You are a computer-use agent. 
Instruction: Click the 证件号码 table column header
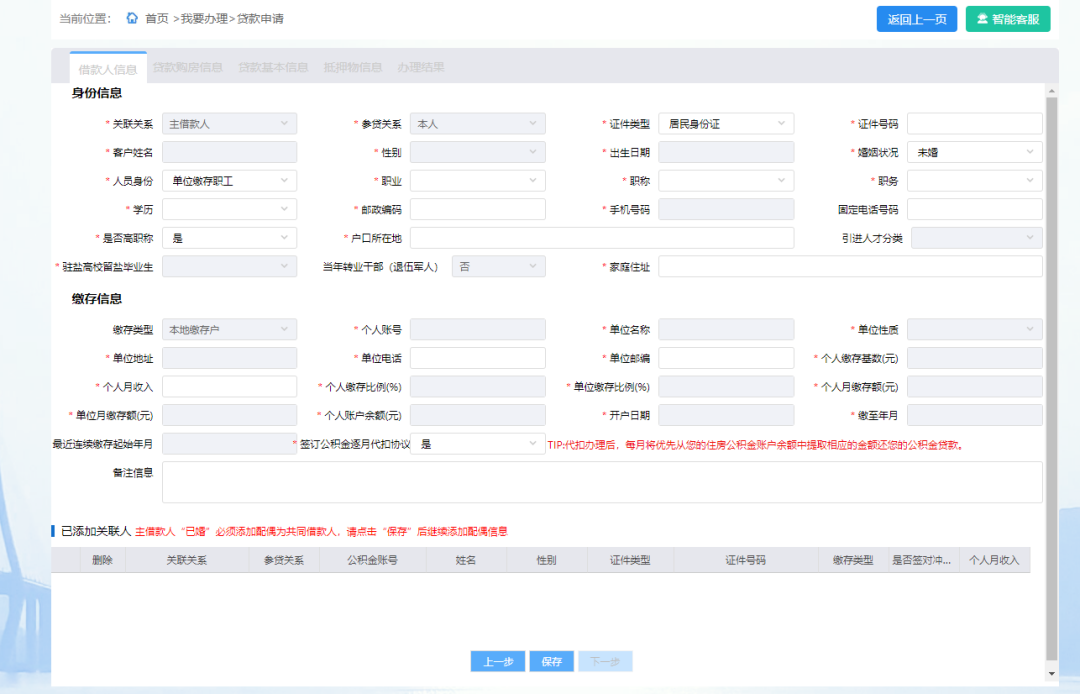[745, 560]
